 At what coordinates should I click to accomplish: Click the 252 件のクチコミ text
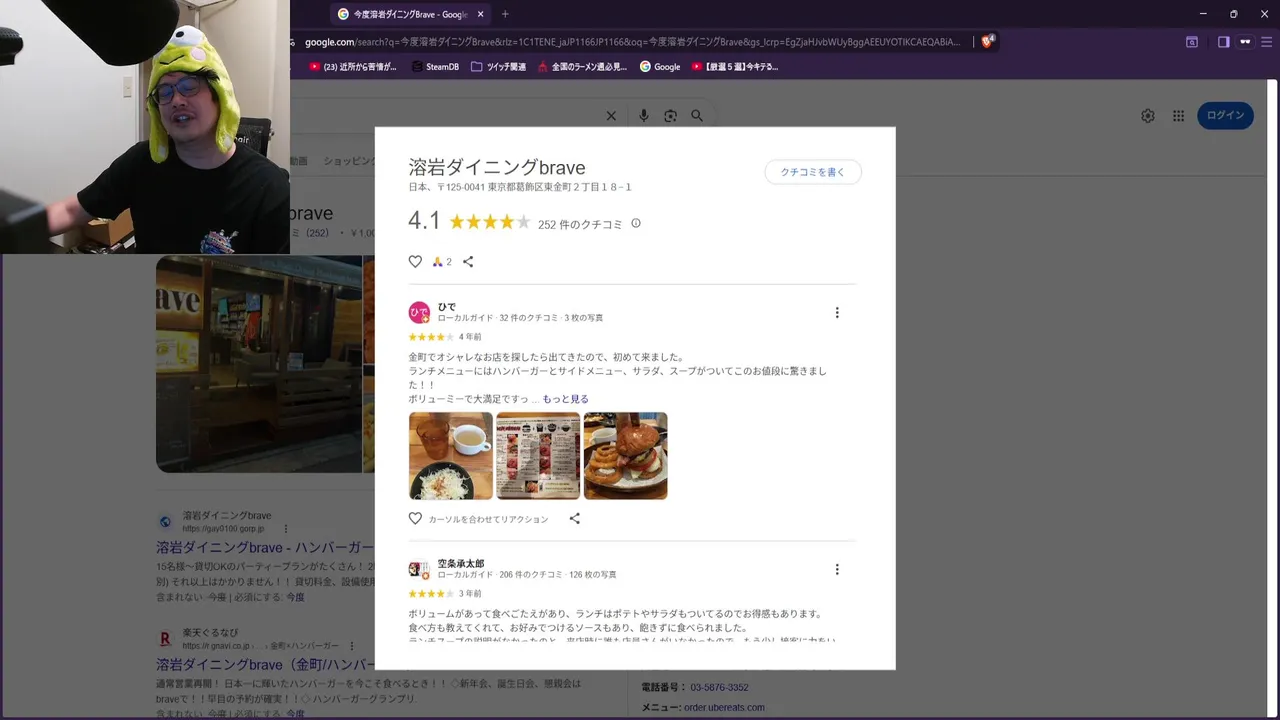580,224
